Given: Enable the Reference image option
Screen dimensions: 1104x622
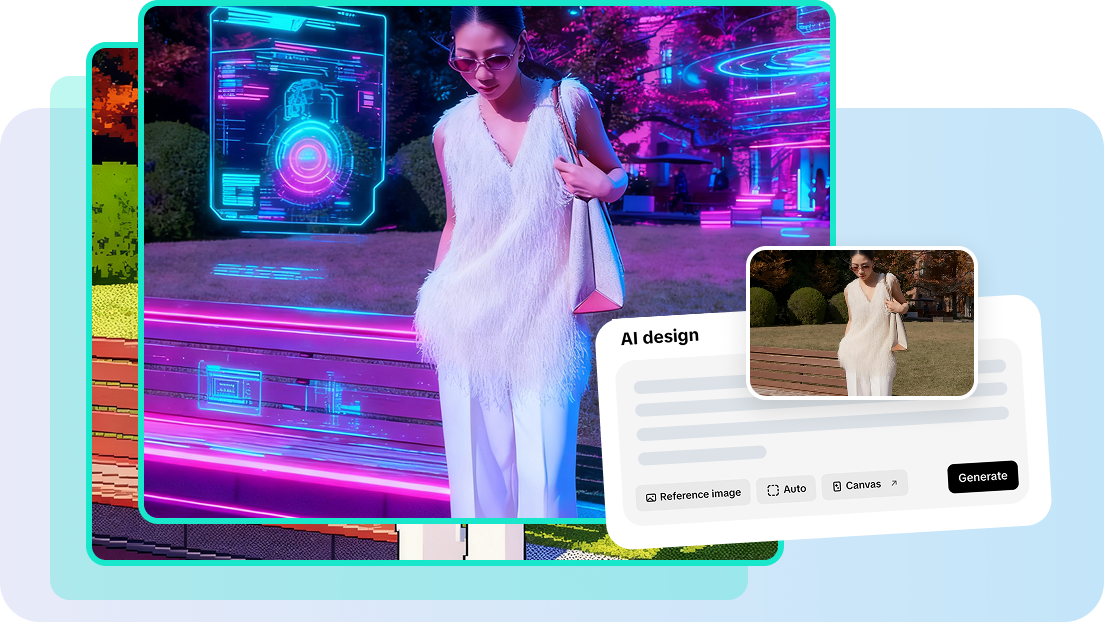Looking at the screenshot, I should click(x=693, y=493).
